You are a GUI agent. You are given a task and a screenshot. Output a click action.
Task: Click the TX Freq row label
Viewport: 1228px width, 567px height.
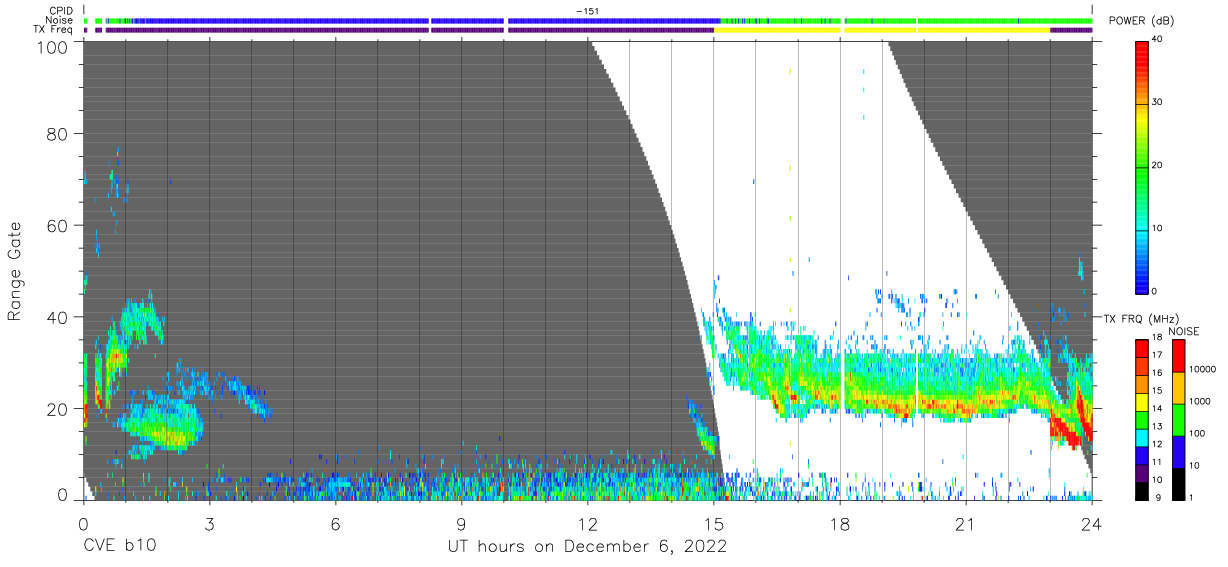click(x=55, y=29)
